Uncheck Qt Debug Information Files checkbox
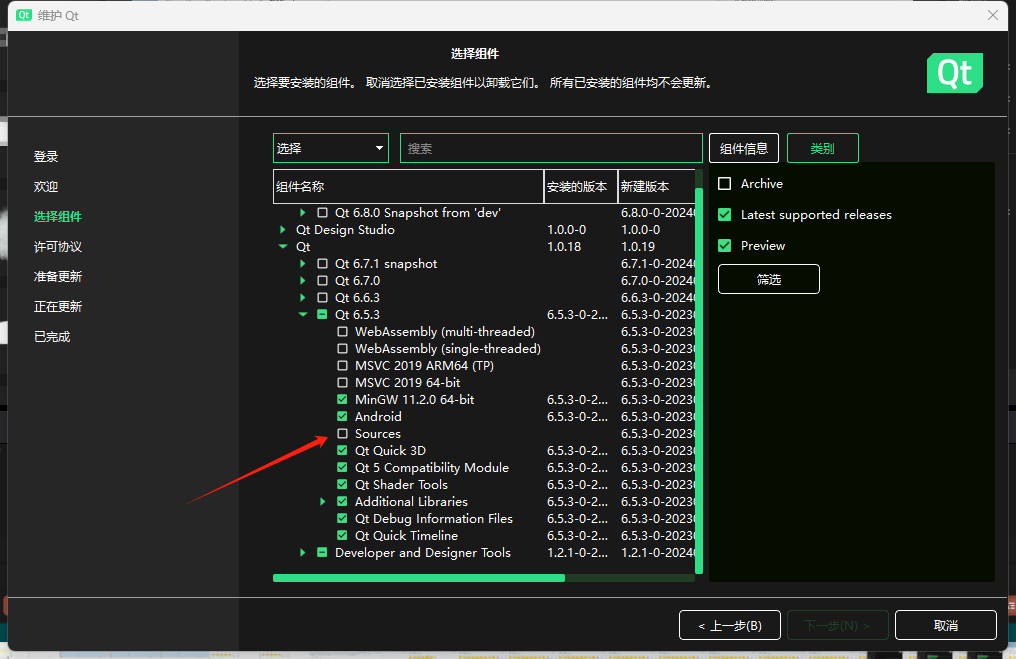This screenshot has width=1016, height=659. coord(342,518)
